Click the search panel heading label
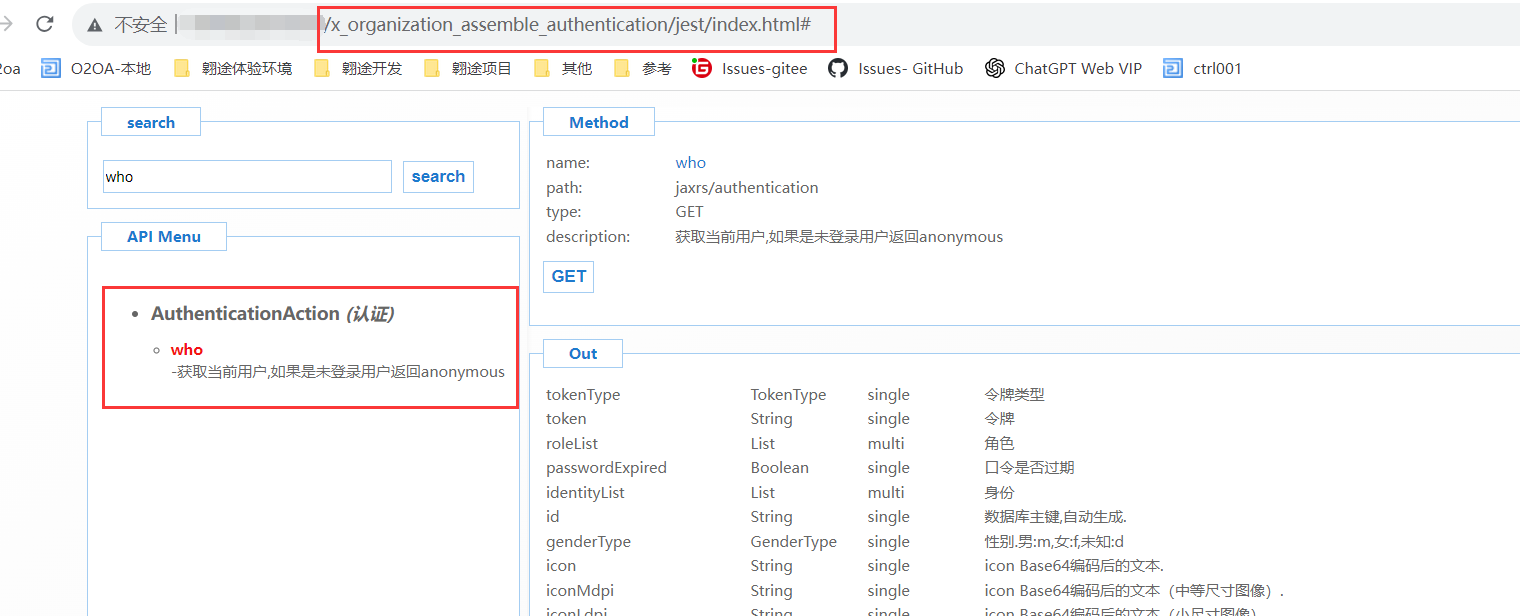 point(151,122)
